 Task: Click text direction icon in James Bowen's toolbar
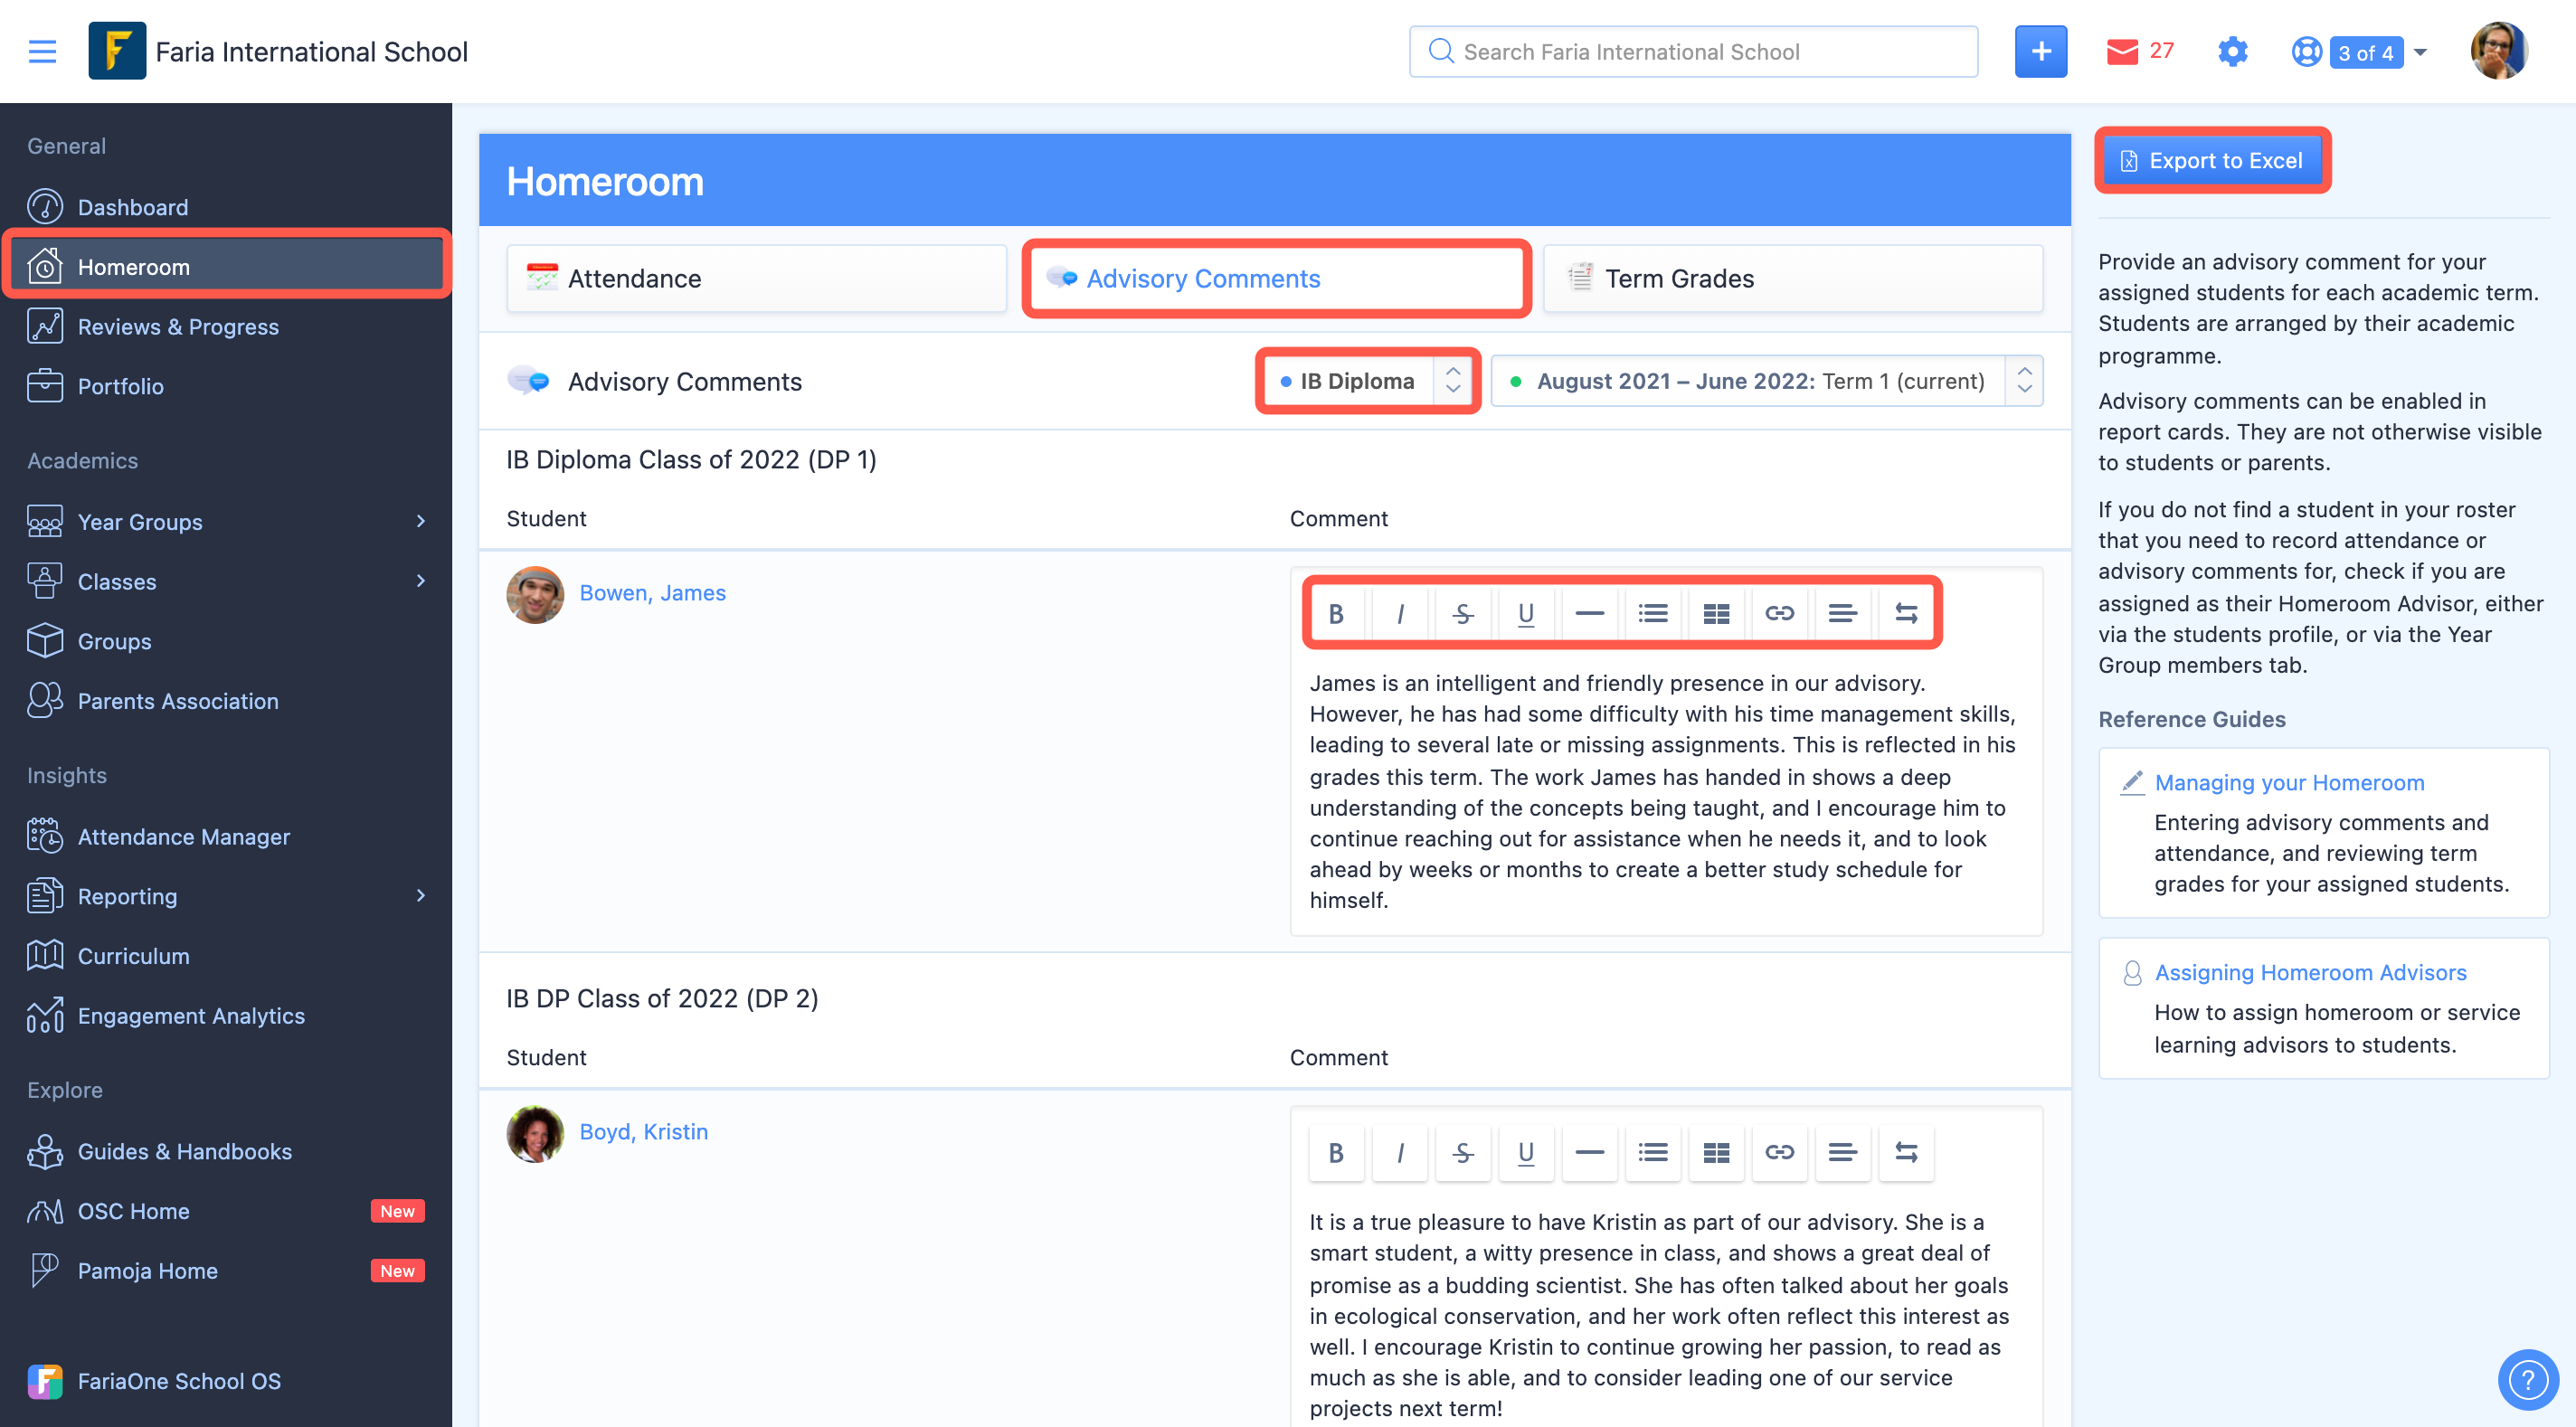click(1906, 613)
